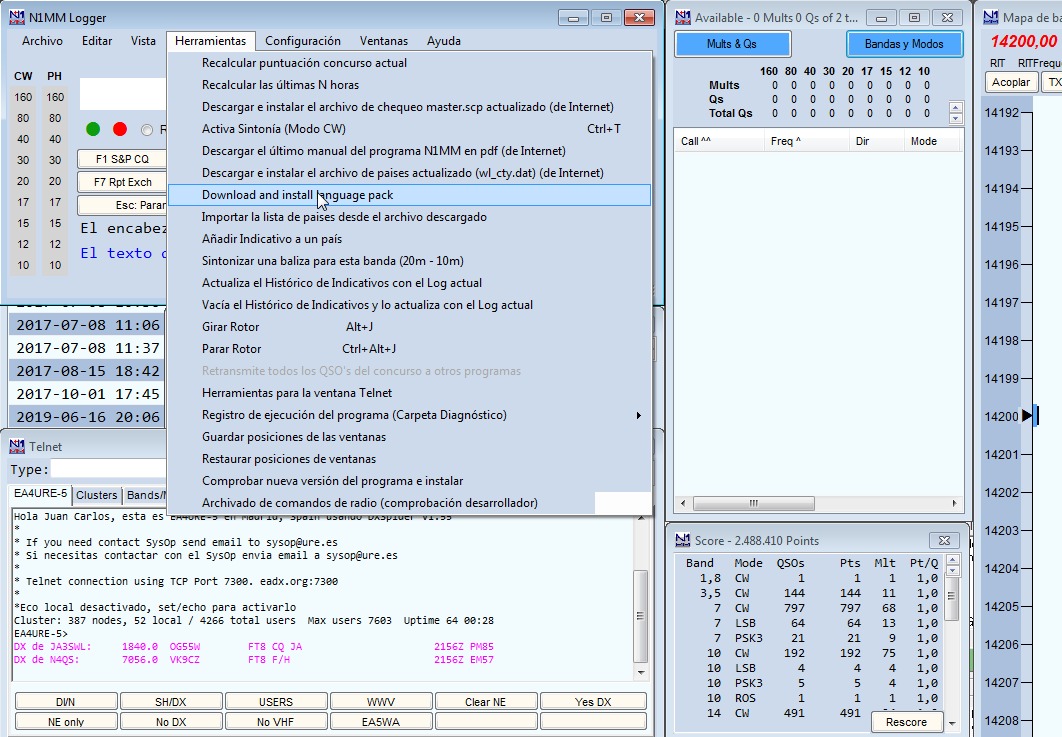Open Herramientas para la ventana Telnet
Viewport: 1062px width, 737px height.
409,393
